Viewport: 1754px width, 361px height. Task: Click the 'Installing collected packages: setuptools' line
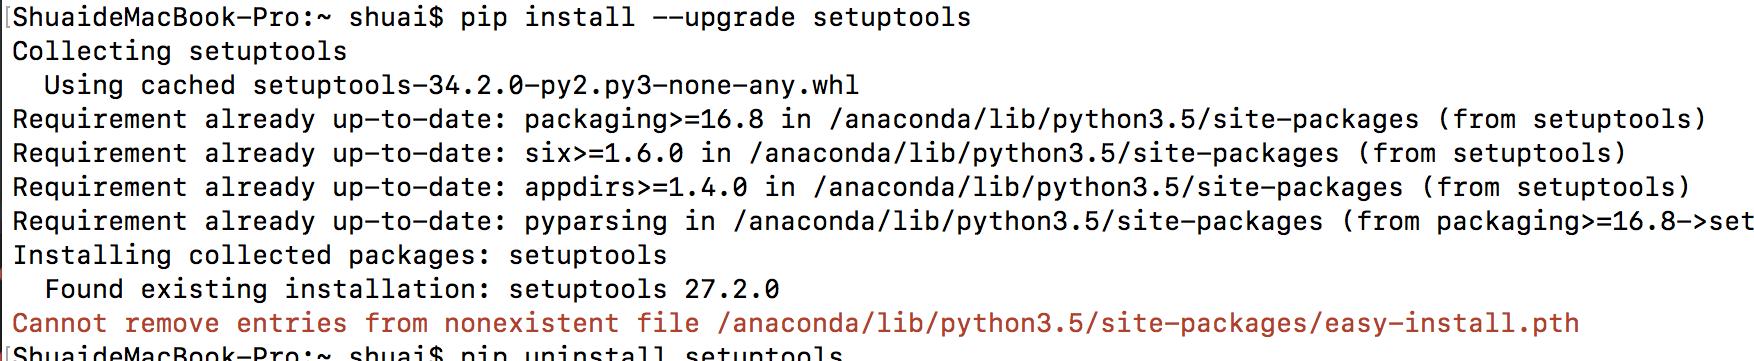[340, 256]
